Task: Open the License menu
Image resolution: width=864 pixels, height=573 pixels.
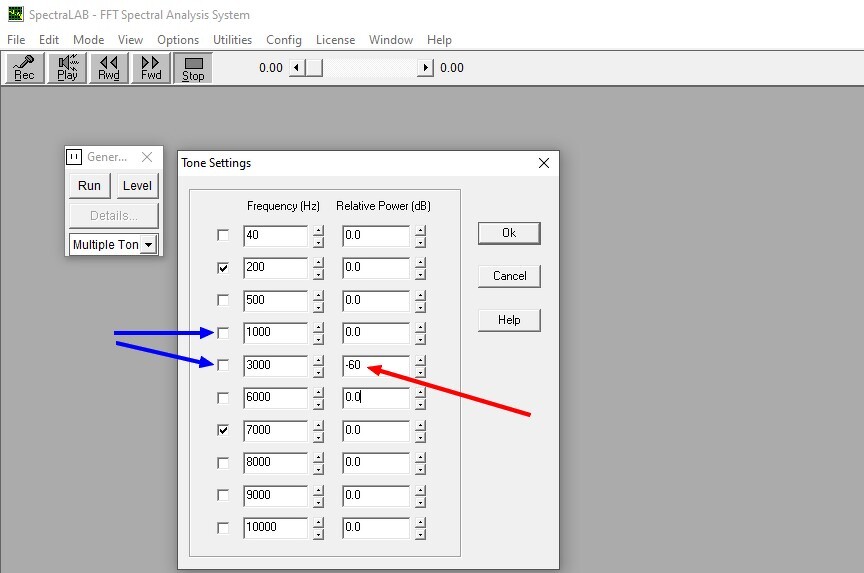Action: (335, 40)
